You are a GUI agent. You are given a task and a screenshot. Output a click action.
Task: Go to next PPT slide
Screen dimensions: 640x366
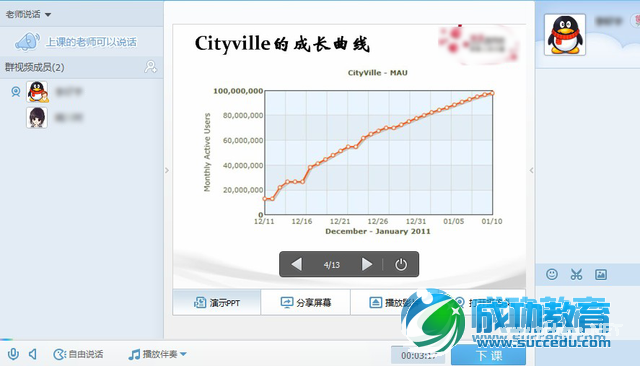coord(367,264)
